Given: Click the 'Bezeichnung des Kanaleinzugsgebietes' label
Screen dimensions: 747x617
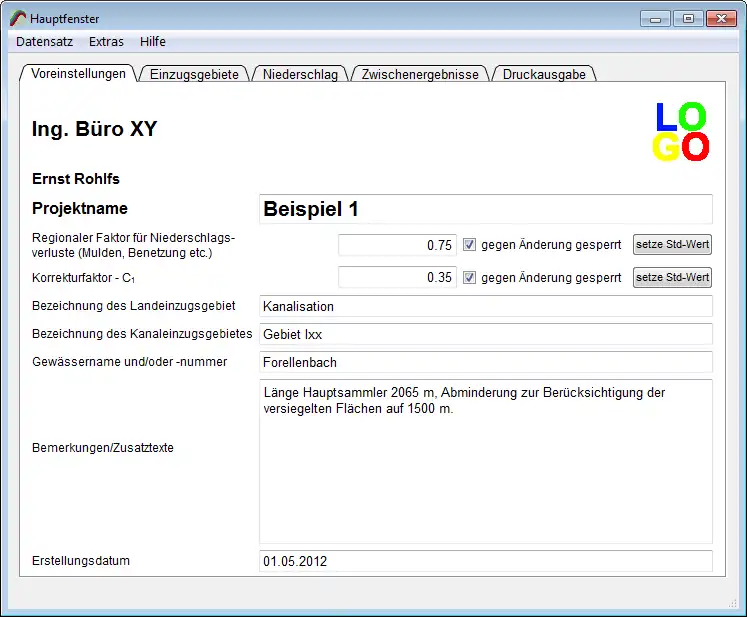Looking at the screenshot, I should click(x=142, y=334).
